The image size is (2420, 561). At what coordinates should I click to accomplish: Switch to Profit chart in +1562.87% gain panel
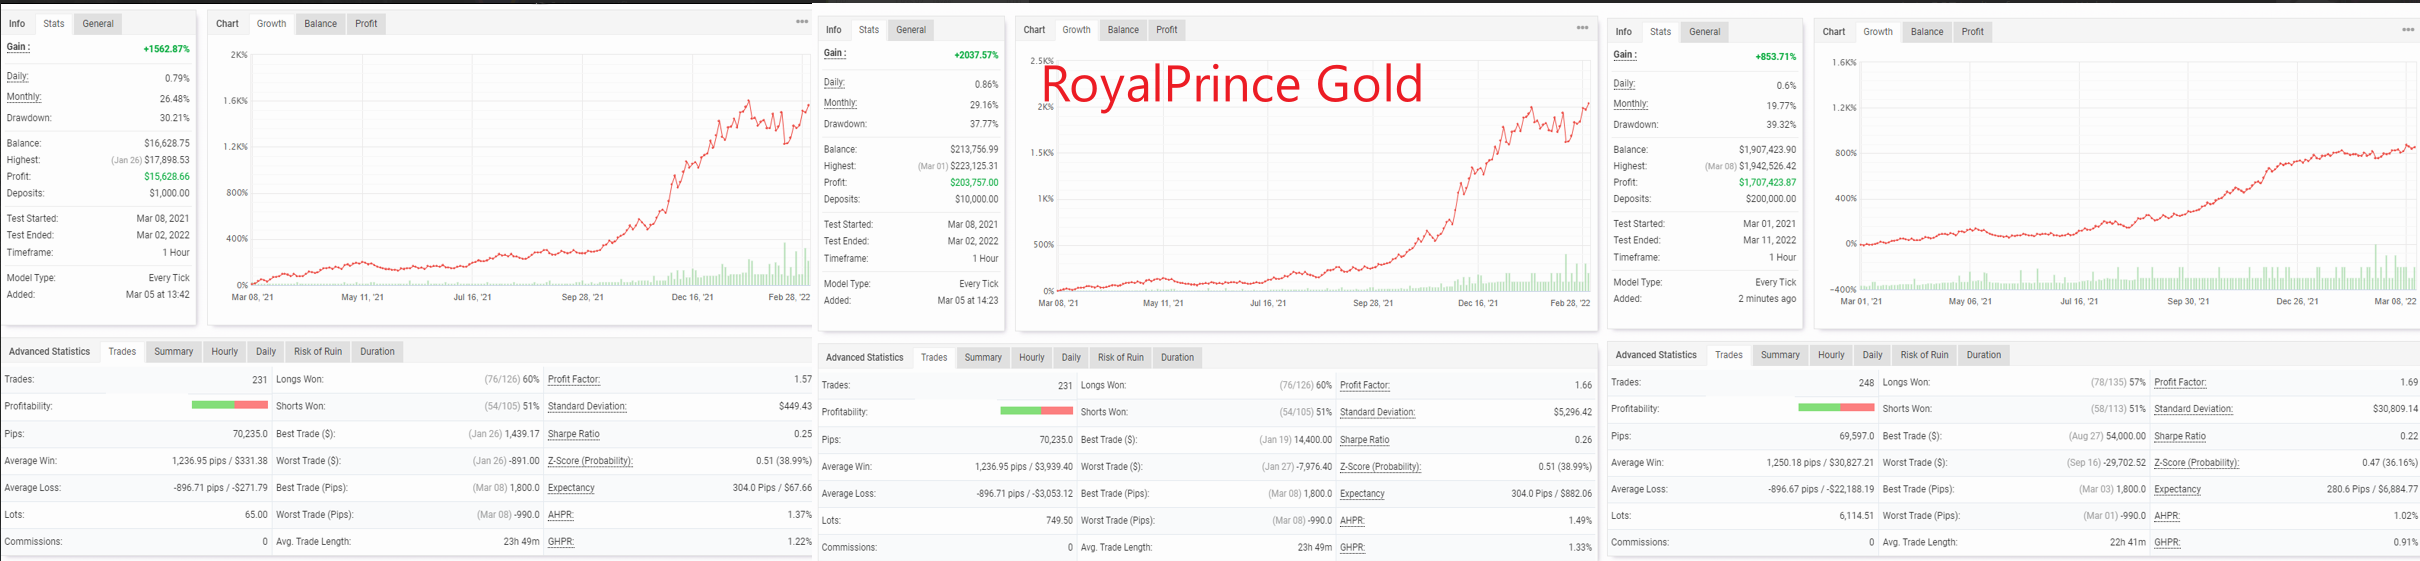[366, 23]
